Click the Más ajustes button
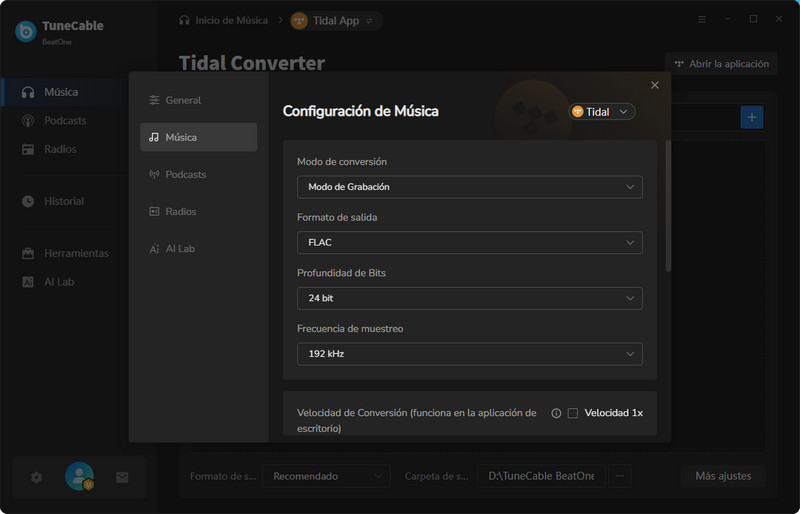The height and width of the screenshot is (514, 800). (x=723, y=476)
